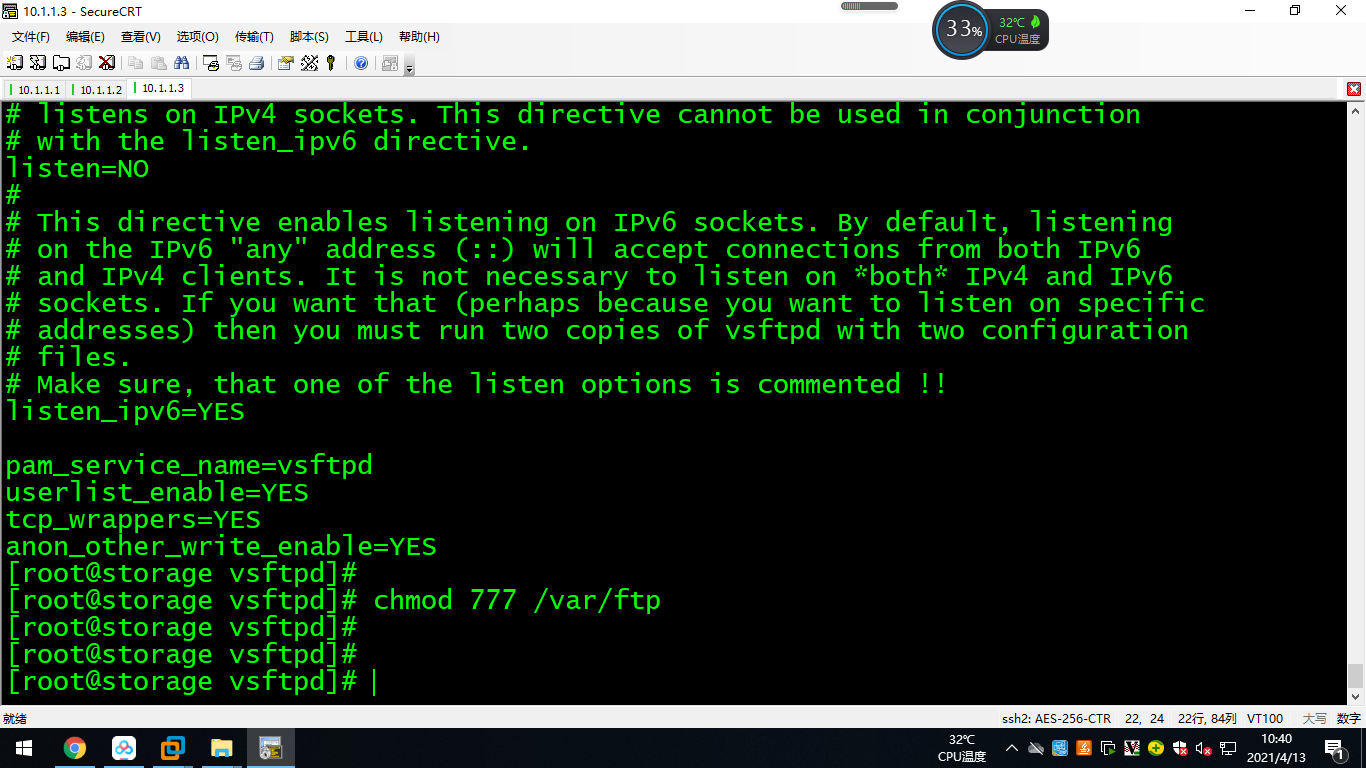Click the listen_ipv6=YES line

click(x=125, y=411)
